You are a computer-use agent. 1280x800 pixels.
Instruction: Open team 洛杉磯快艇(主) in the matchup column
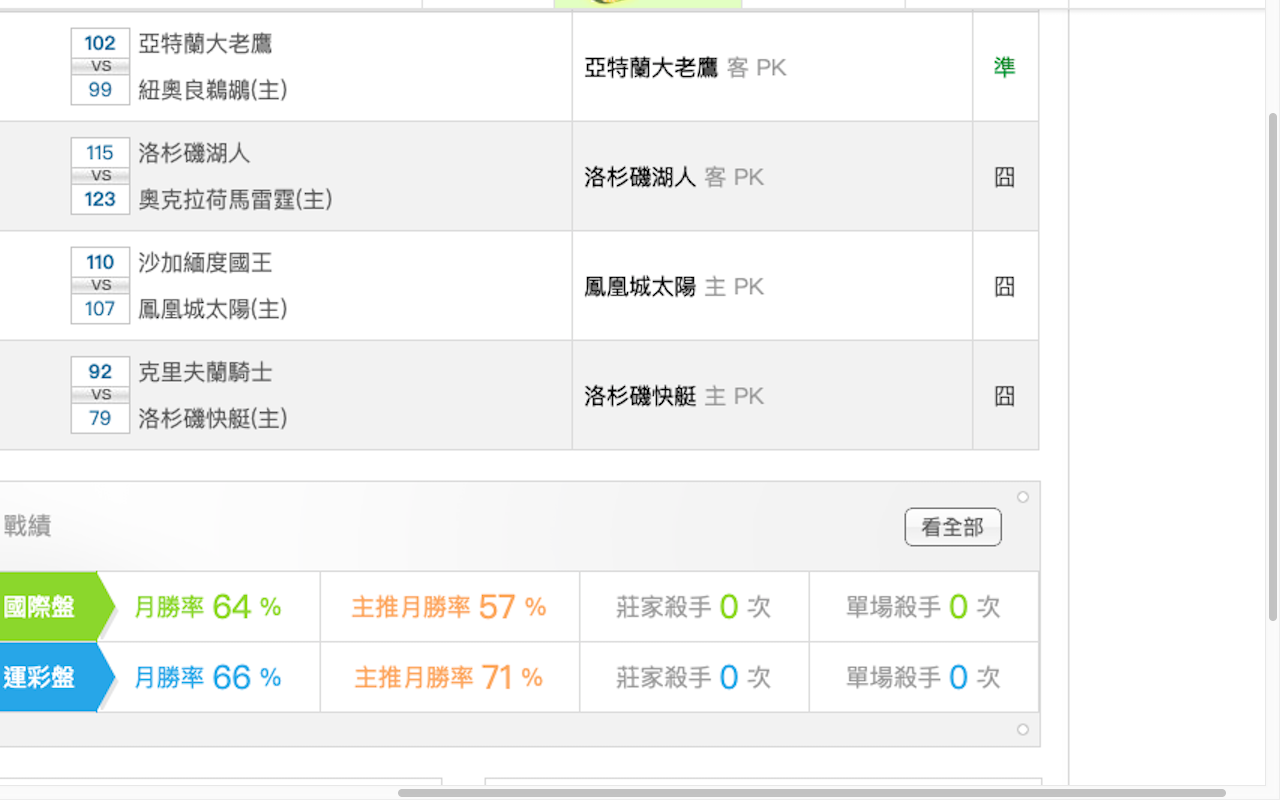tap(213, 418)
